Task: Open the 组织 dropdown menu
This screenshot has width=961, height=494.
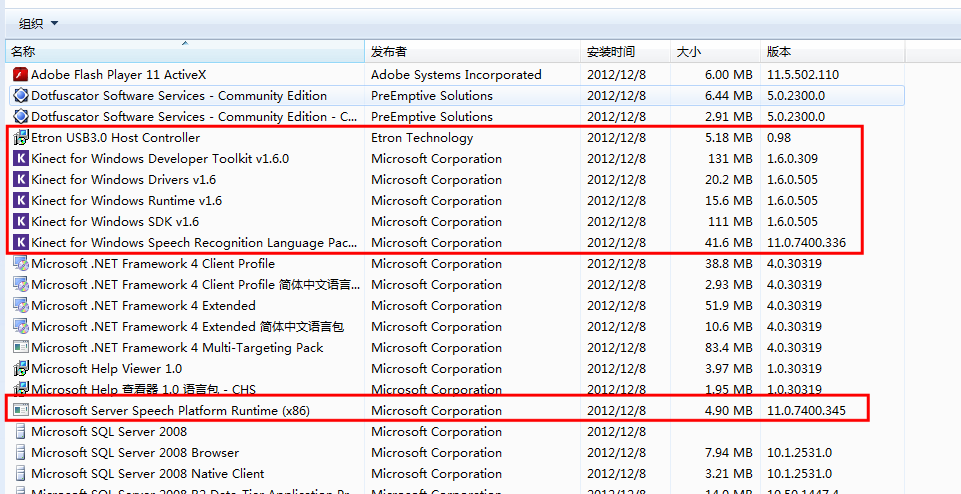Action: click(38, 23)
